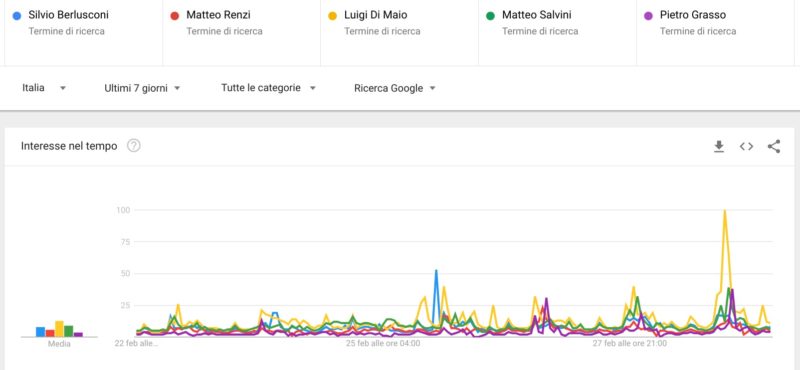The width and height of the screenshot is (800, 370).
Task: Click the Pietro Grasso search term
Action: [693, 15]
